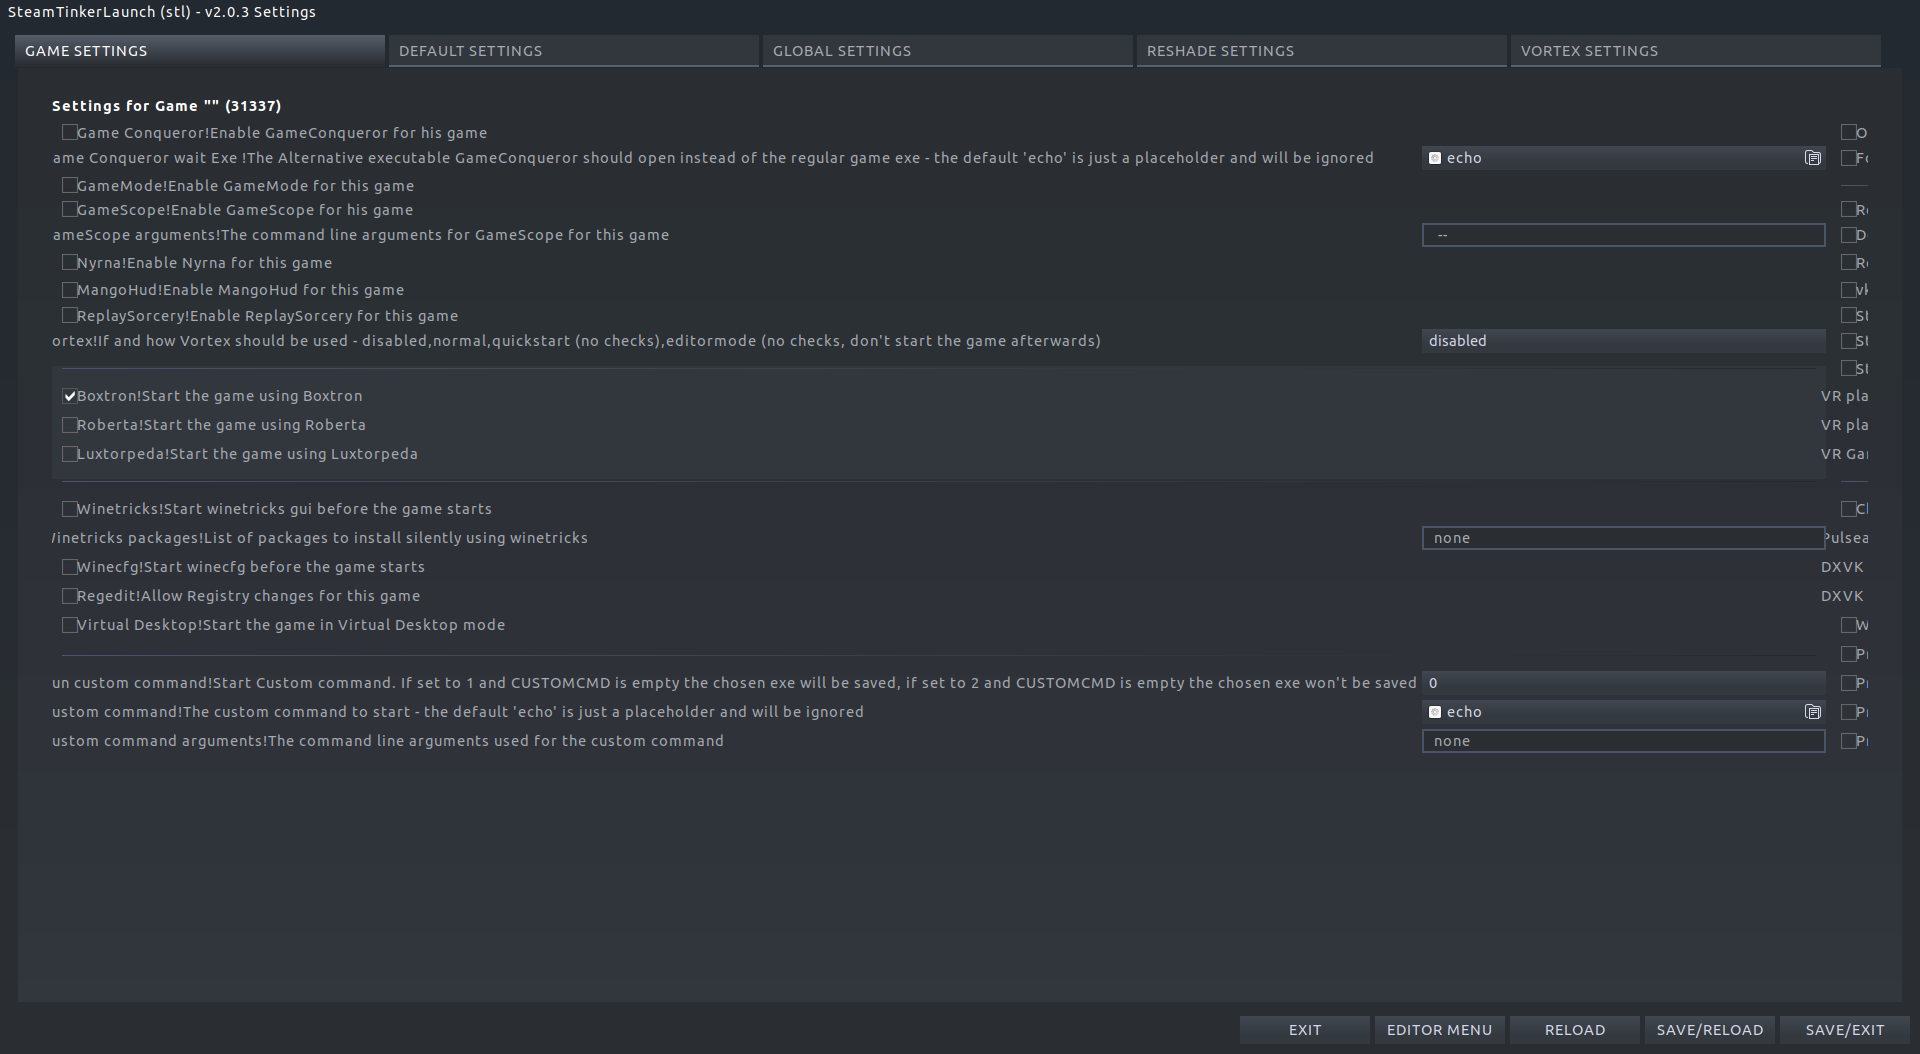Image resolution: width=1920 pixels, height=1054 pixels.
Task: Enable MangoHud for this game
Action: pos(70,289)
